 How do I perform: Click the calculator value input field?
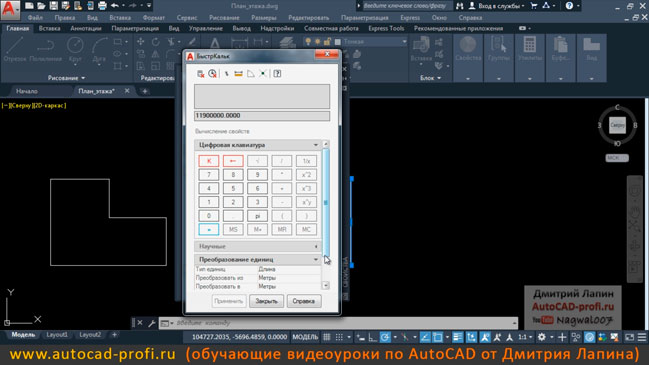tap(262, 116)
